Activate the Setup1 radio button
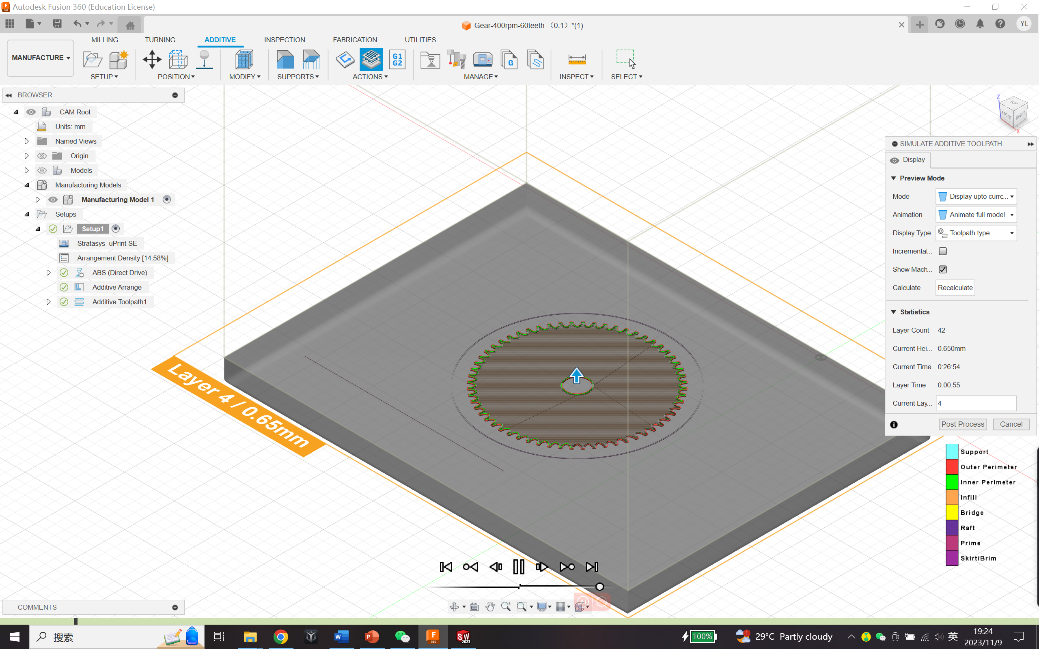 [116, 229]
